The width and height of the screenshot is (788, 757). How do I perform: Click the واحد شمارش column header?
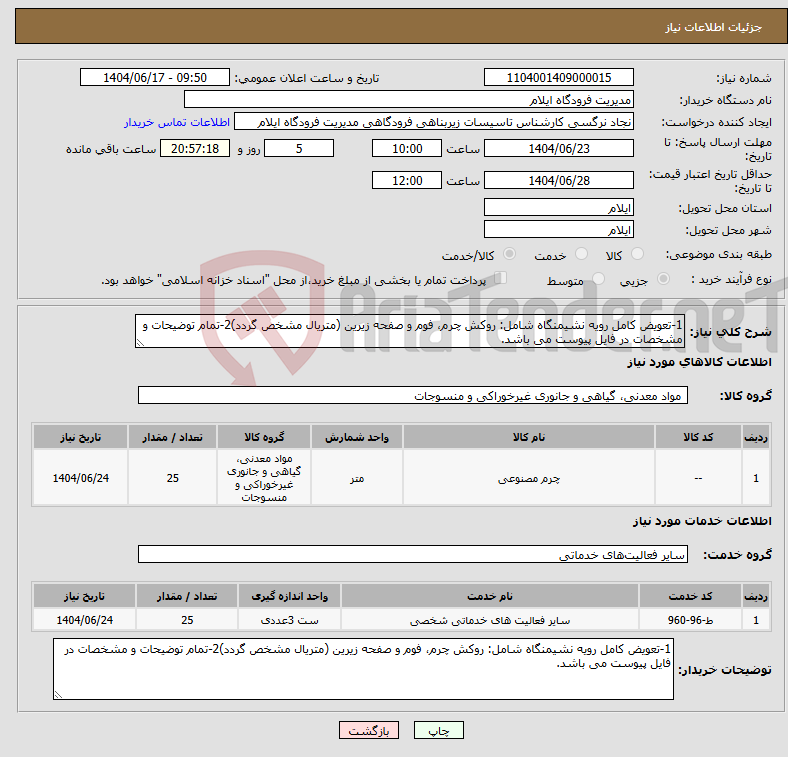click(357, 437)
